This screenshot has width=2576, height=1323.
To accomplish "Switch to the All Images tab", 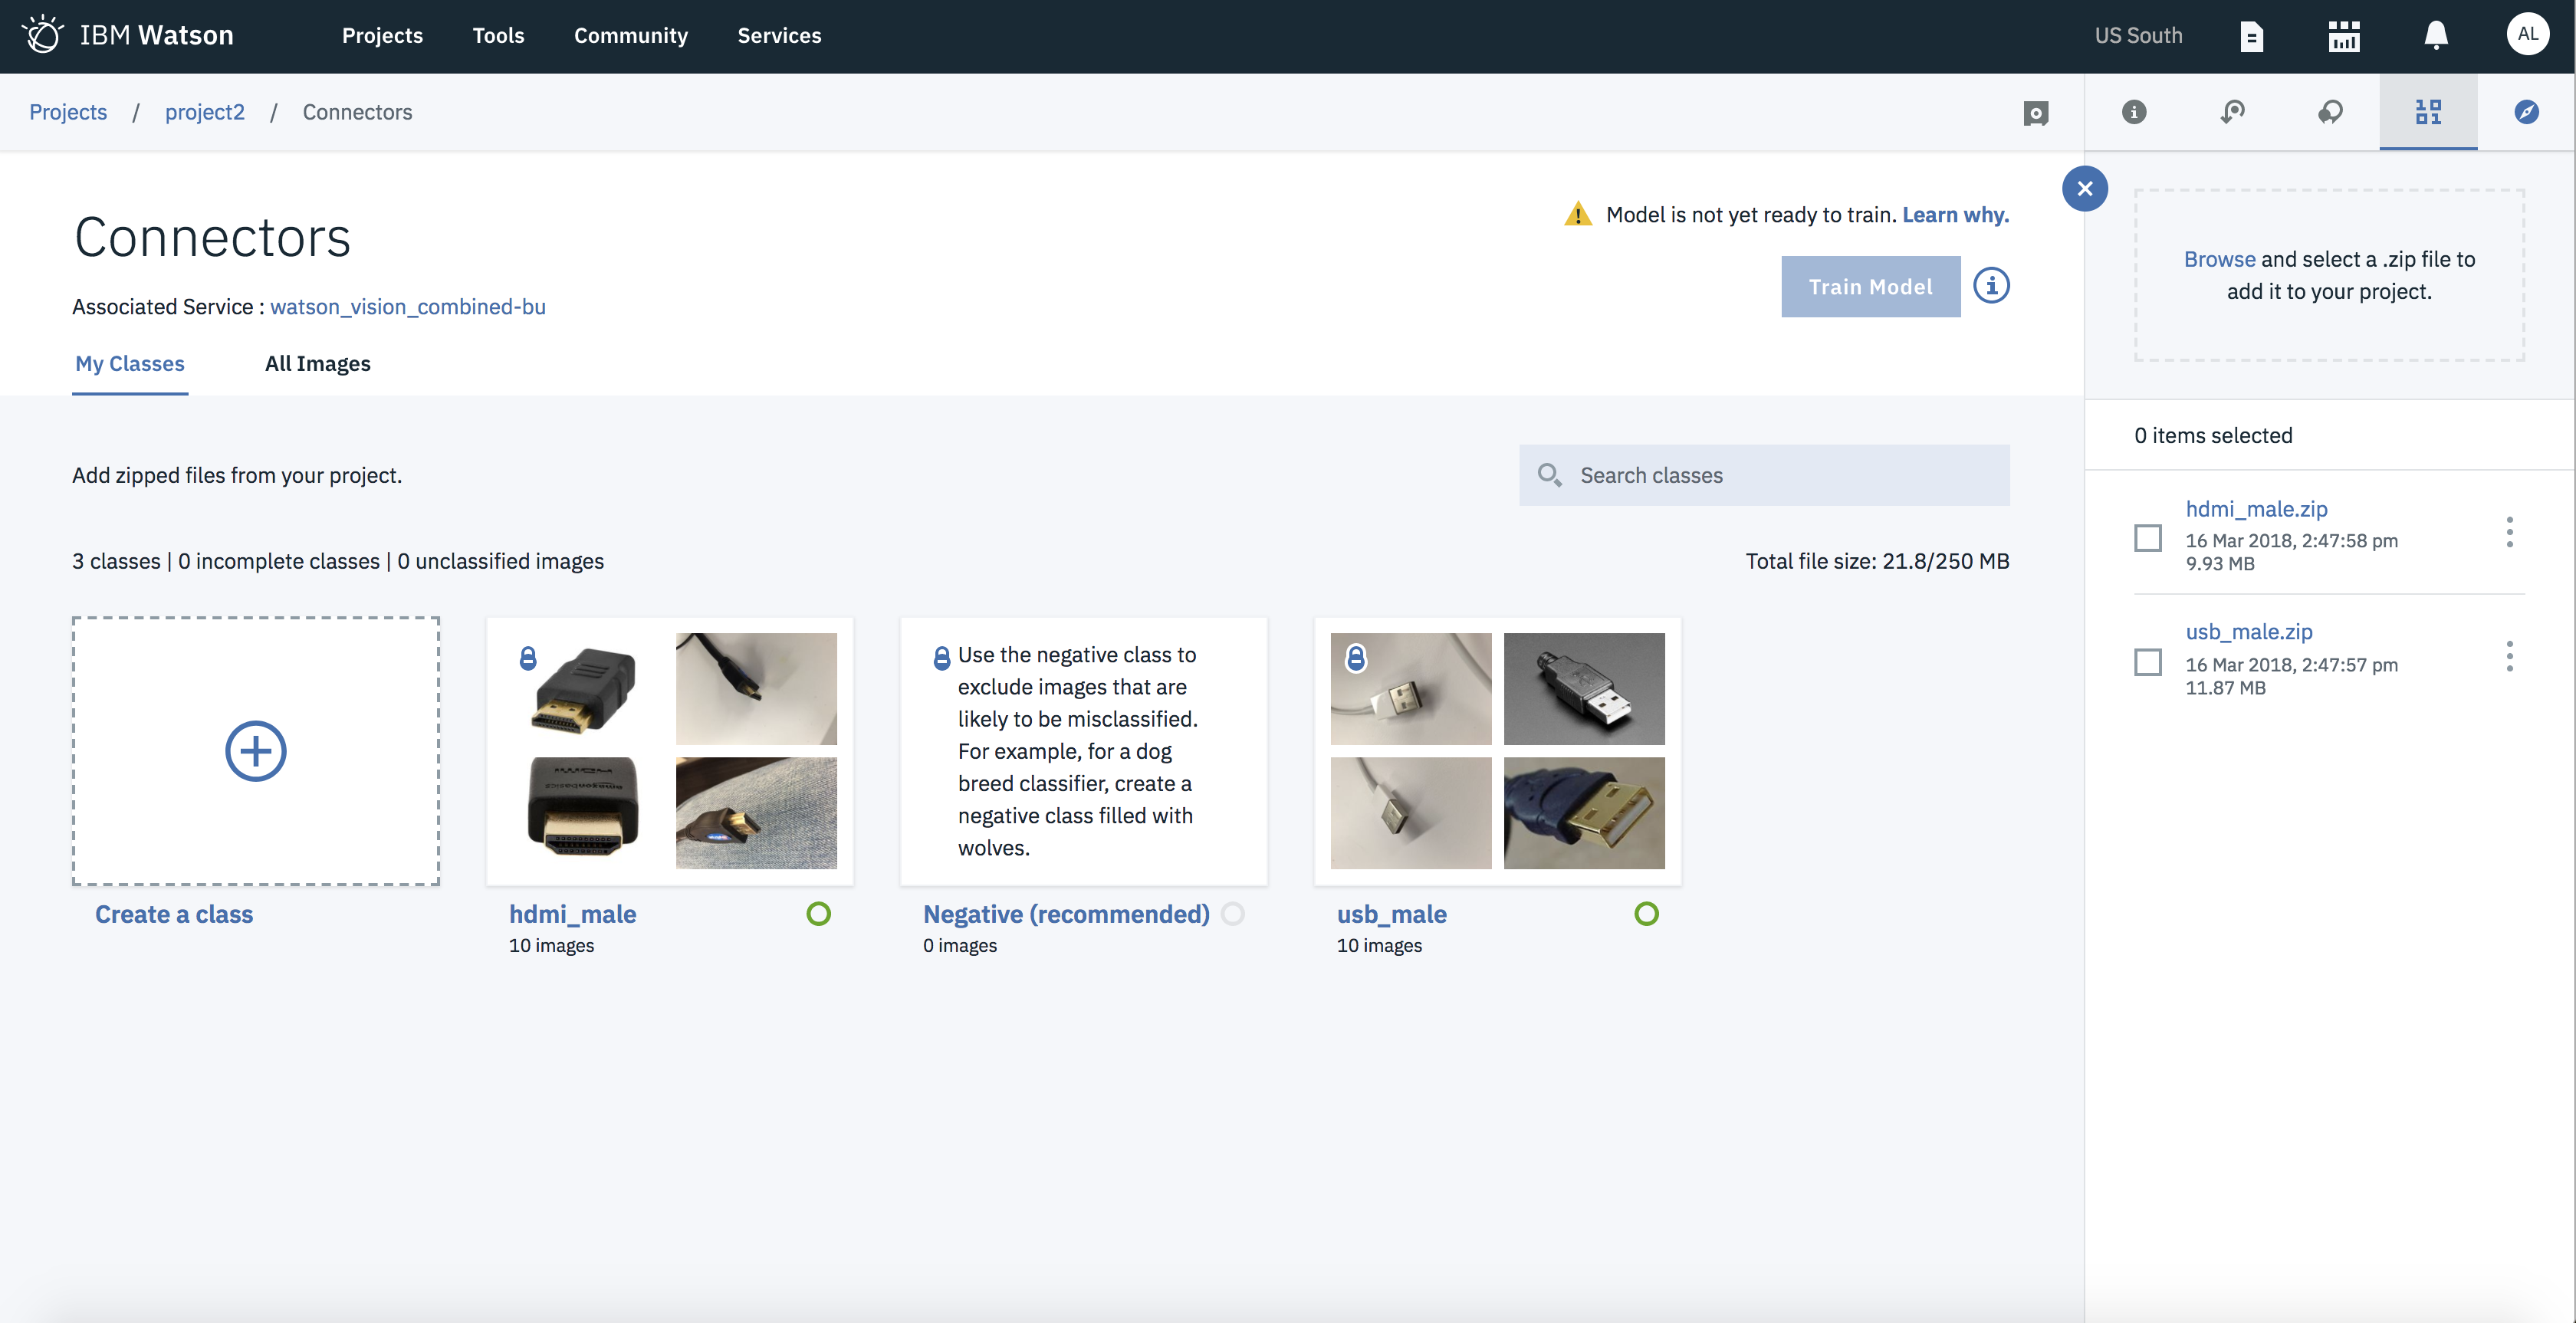I will point(317,364).
